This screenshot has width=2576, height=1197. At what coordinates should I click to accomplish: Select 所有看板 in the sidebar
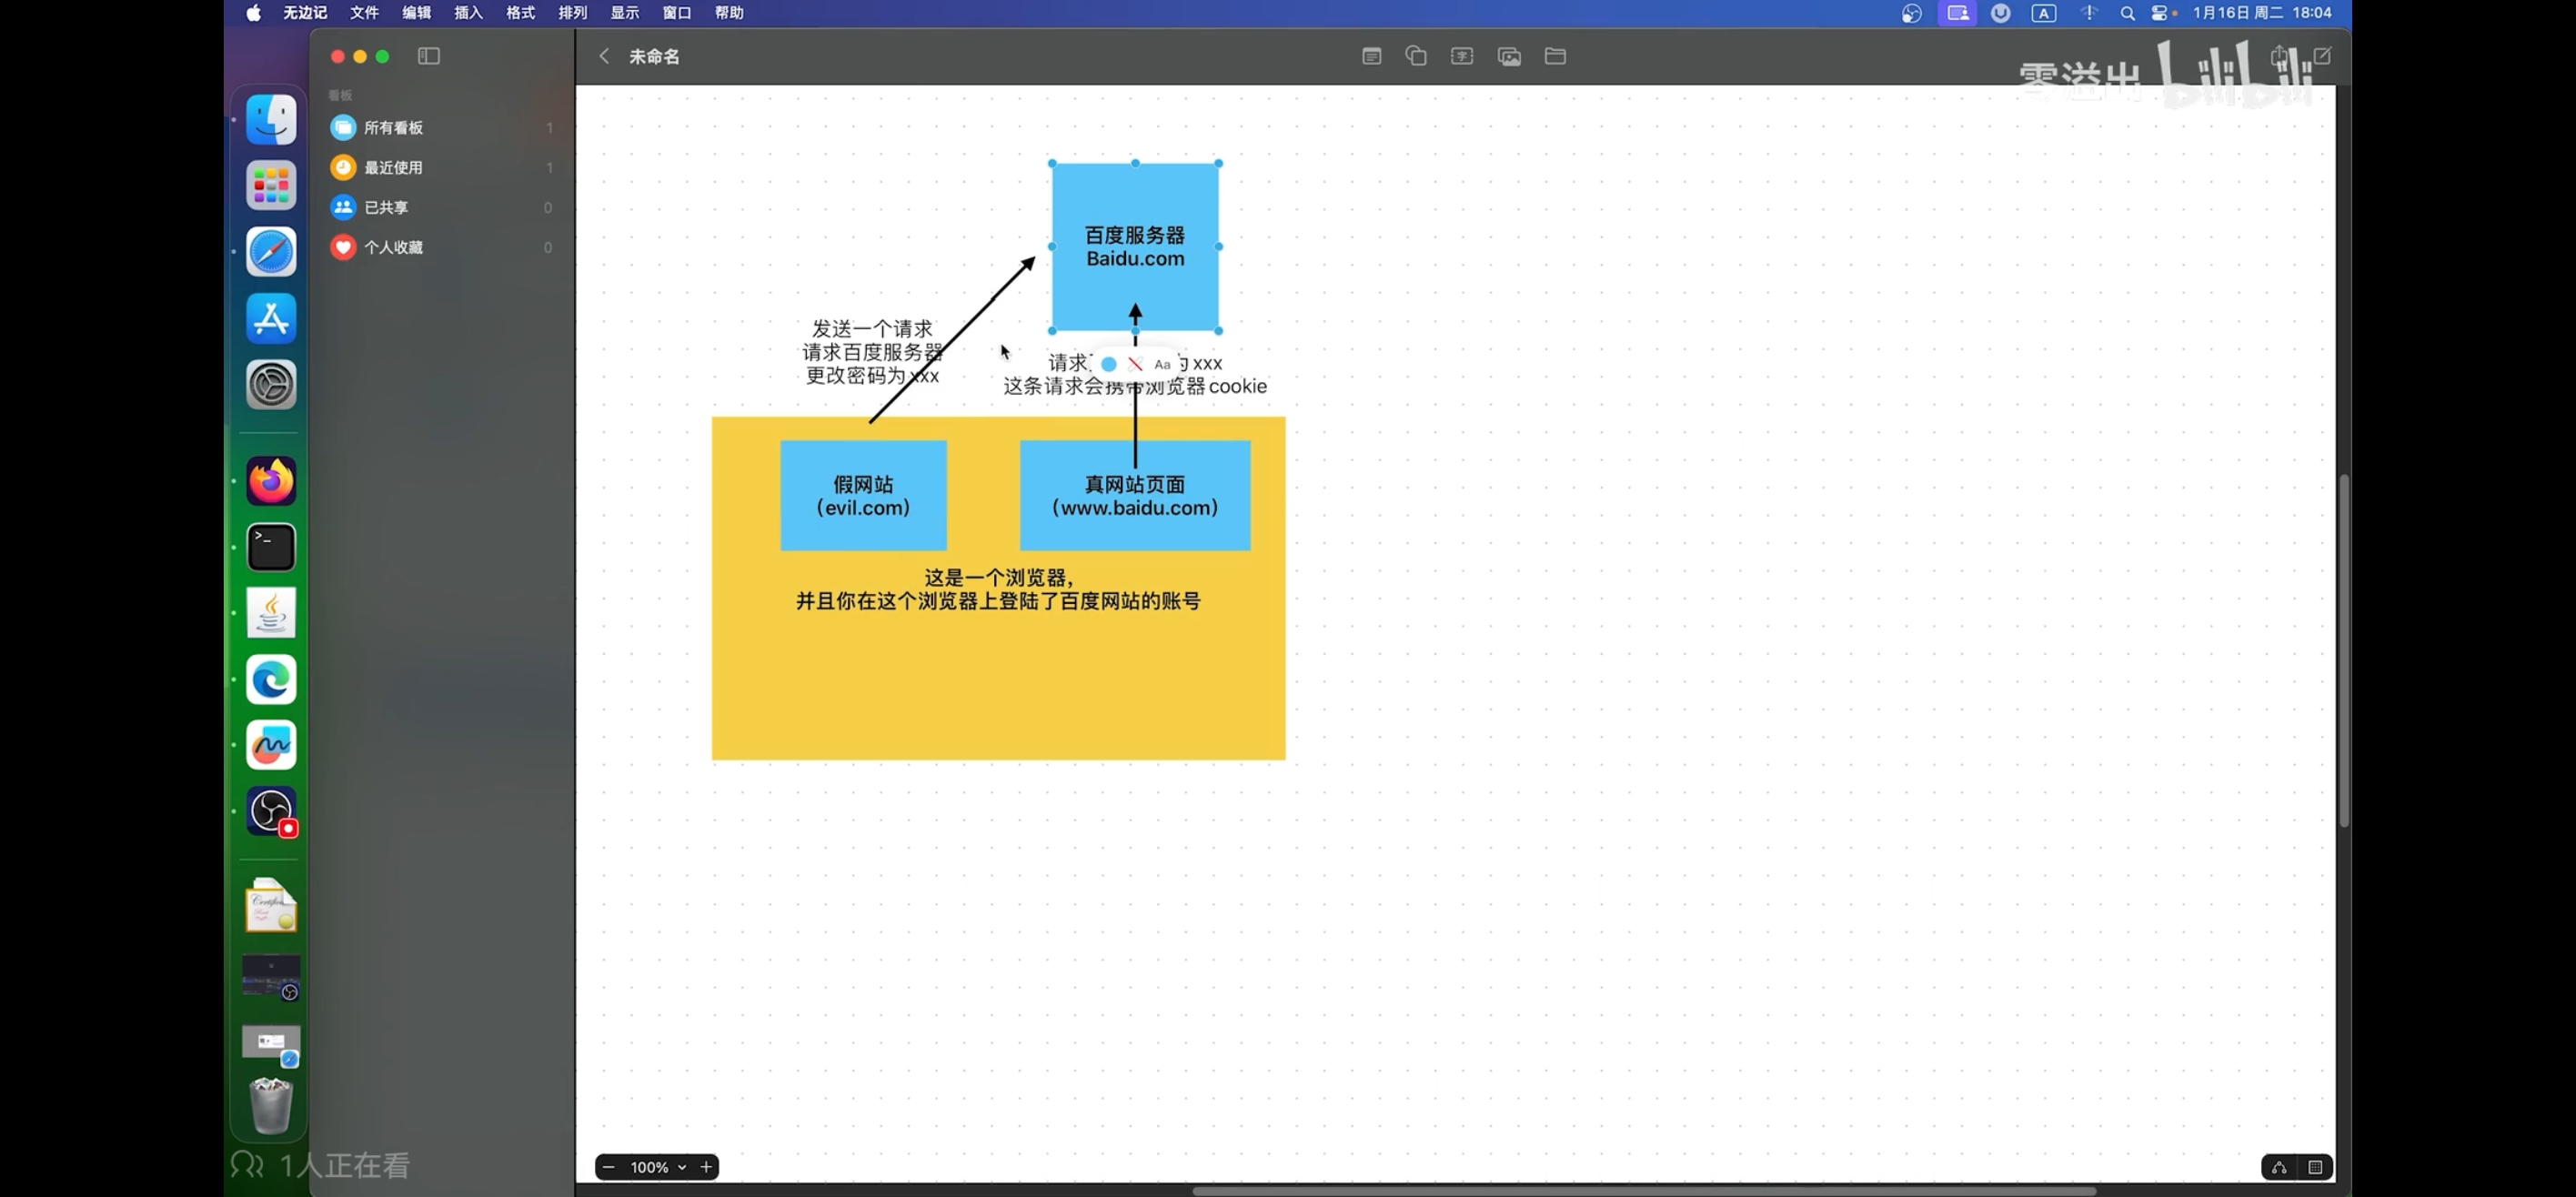click(x=393, y=128)
